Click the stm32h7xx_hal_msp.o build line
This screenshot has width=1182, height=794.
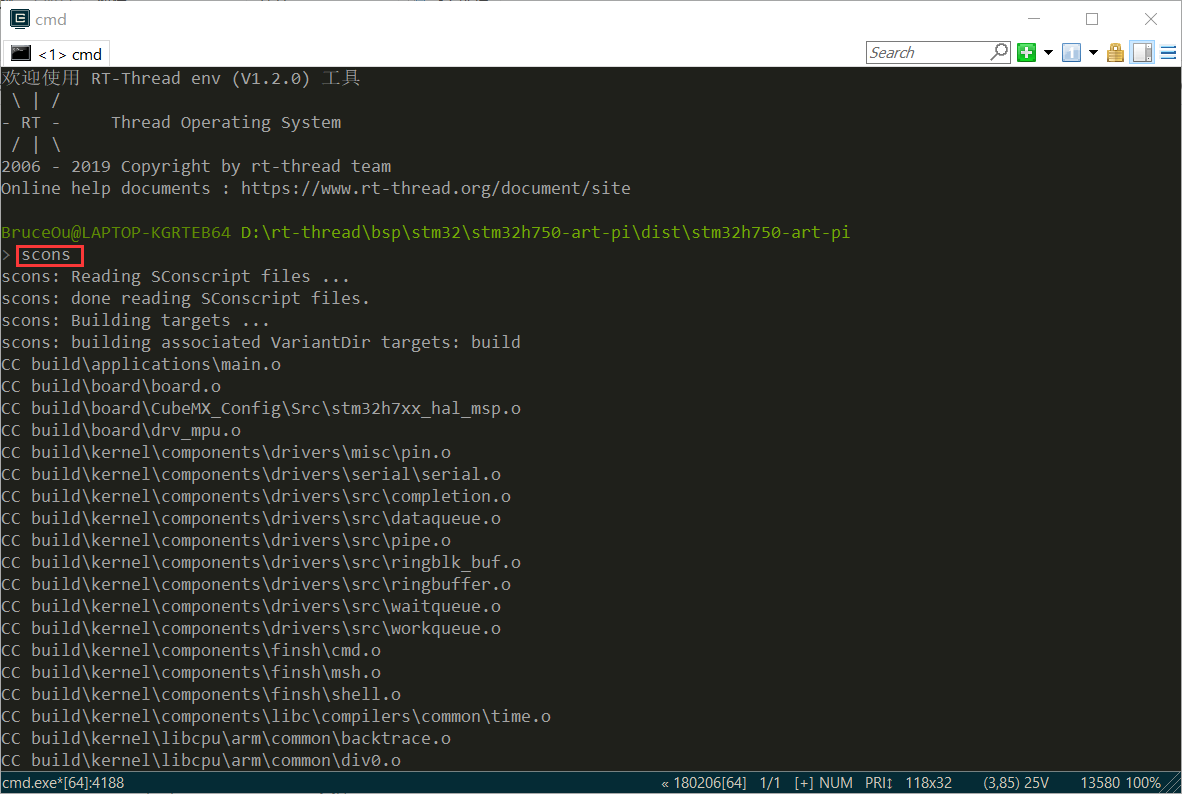pos(261,409)
